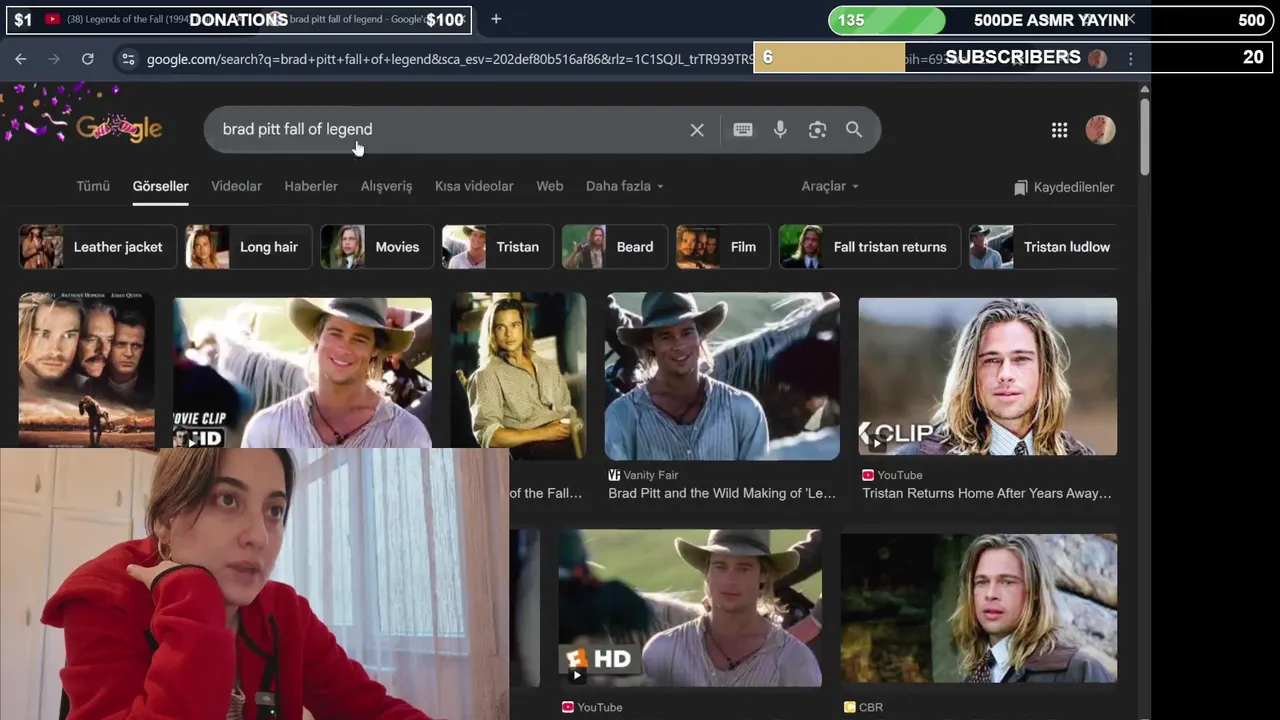The image size is (1280, 720).
Task: Open the MOVIE CLIP HD cowboy hat thumbnail
Action: (x=302, y=372)
